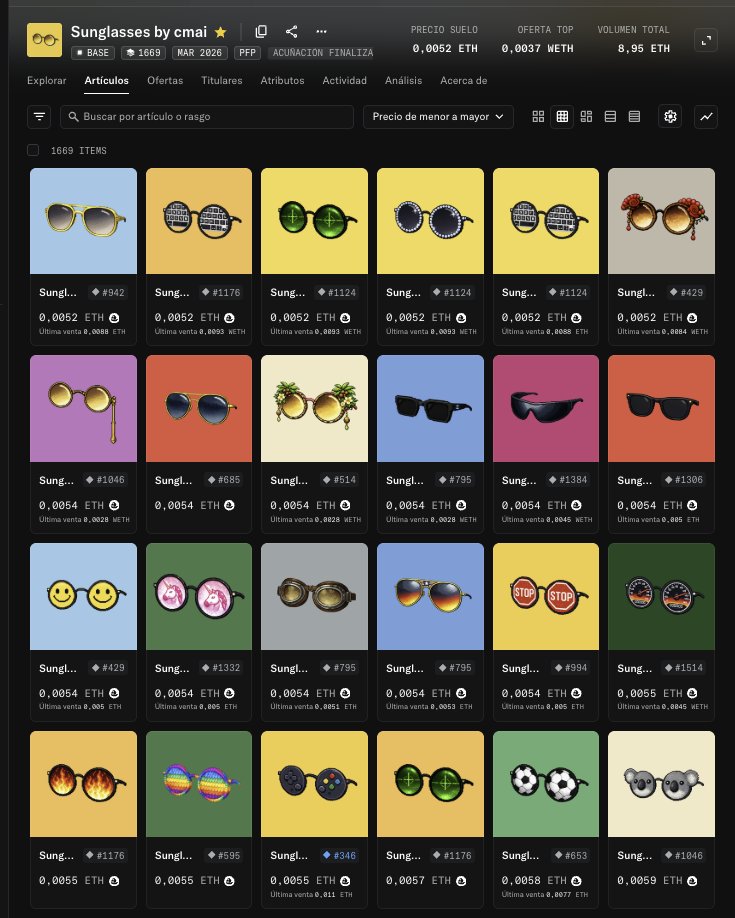735x918 pixels.
Task: Click rarity rank #653 badge
Action: [570, 855]
